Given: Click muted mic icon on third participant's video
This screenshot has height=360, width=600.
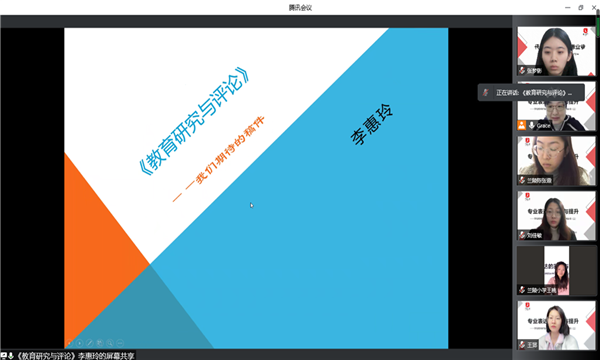Looking at the screenshot, I should point(522,180).
